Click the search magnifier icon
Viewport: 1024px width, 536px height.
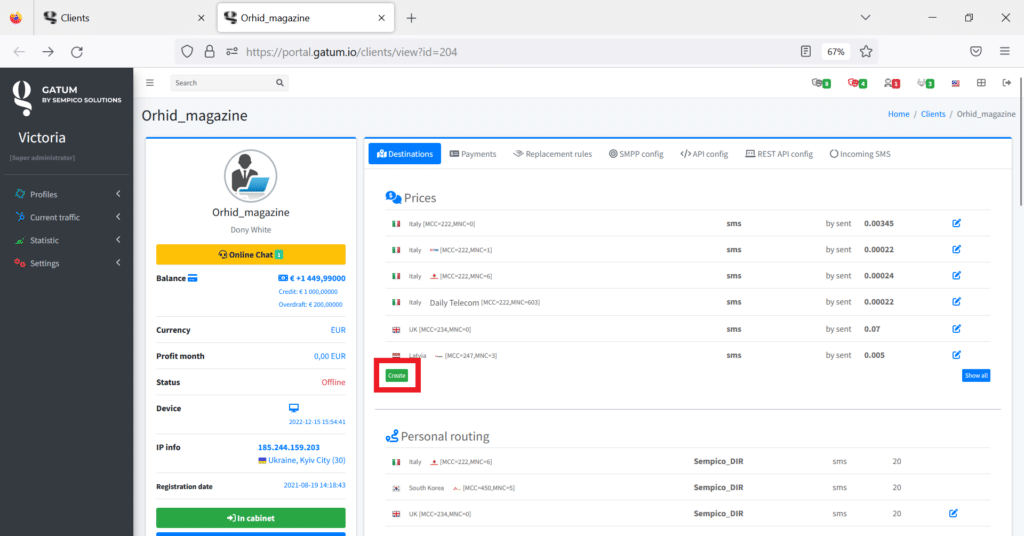pyautogui.click(x=280, y=83)
